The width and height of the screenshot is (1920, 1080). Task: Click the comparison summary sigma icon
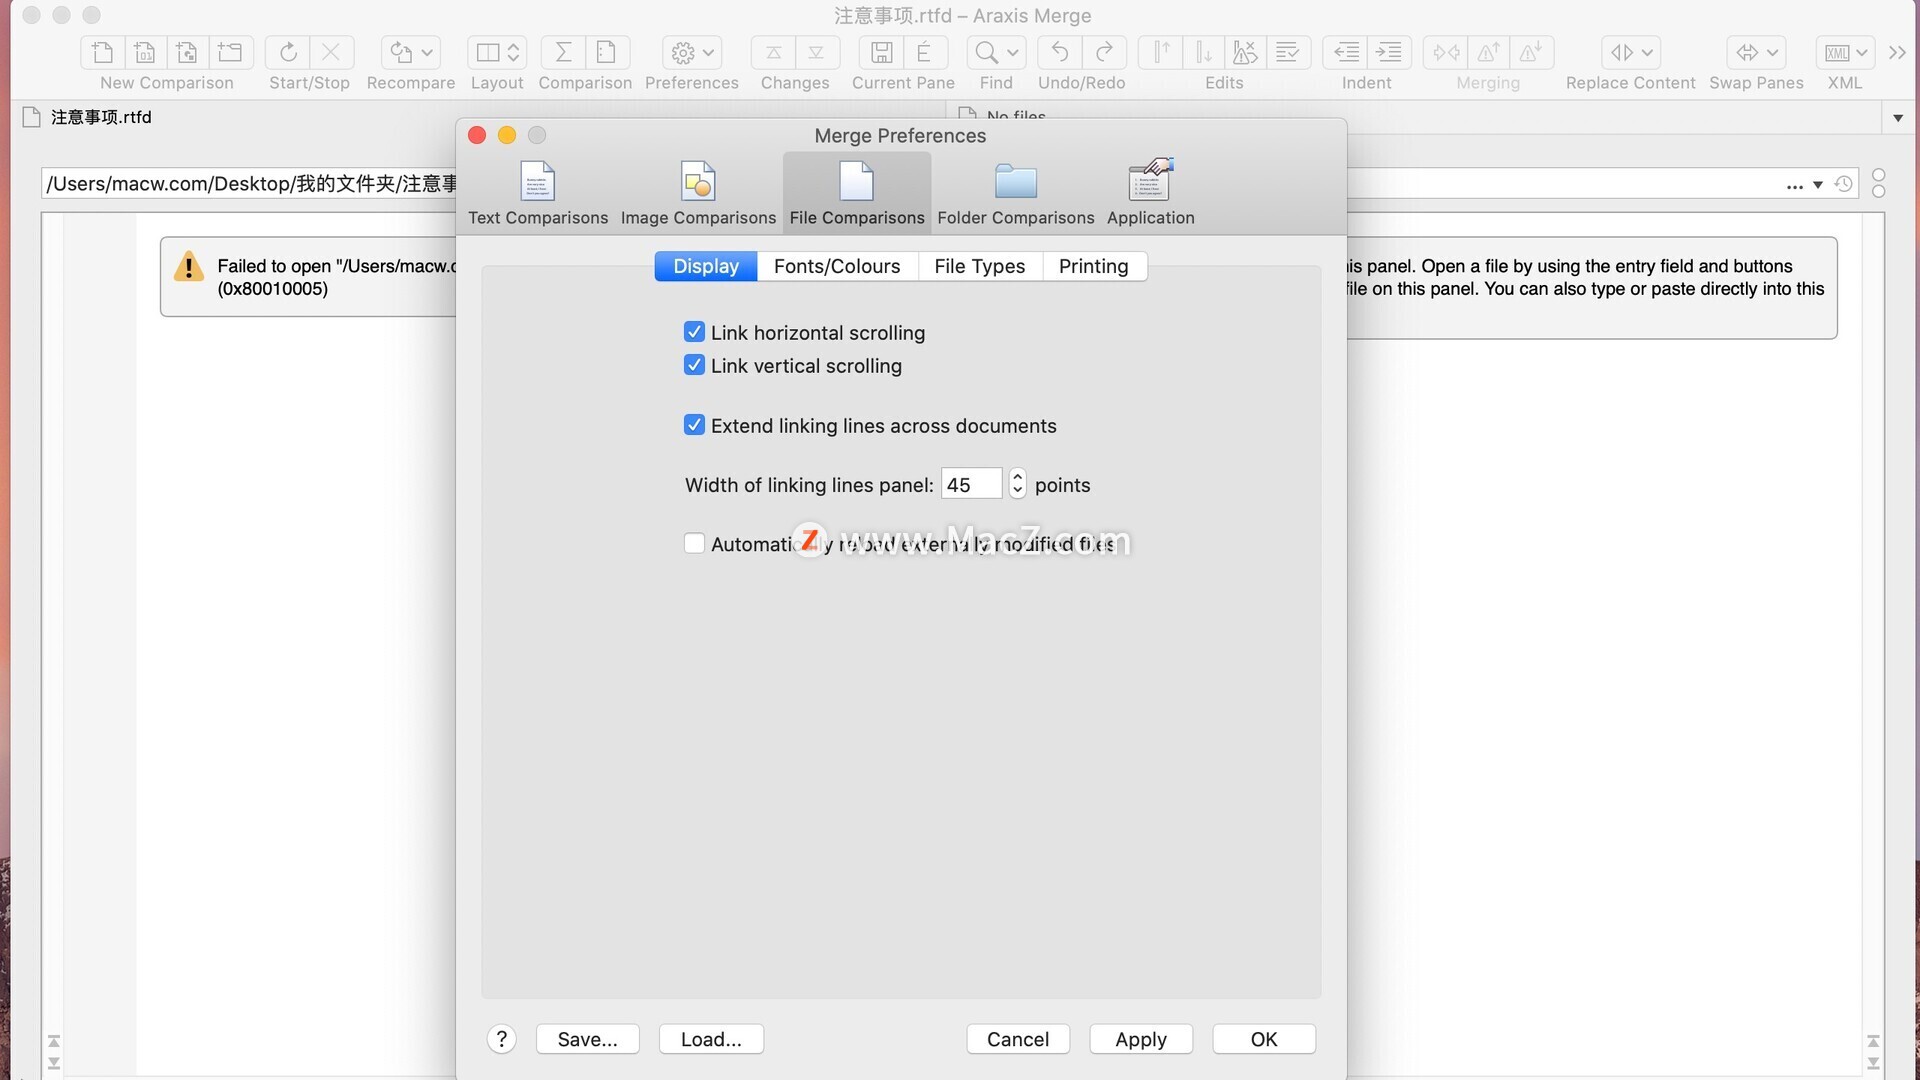[x=563, y=52]
